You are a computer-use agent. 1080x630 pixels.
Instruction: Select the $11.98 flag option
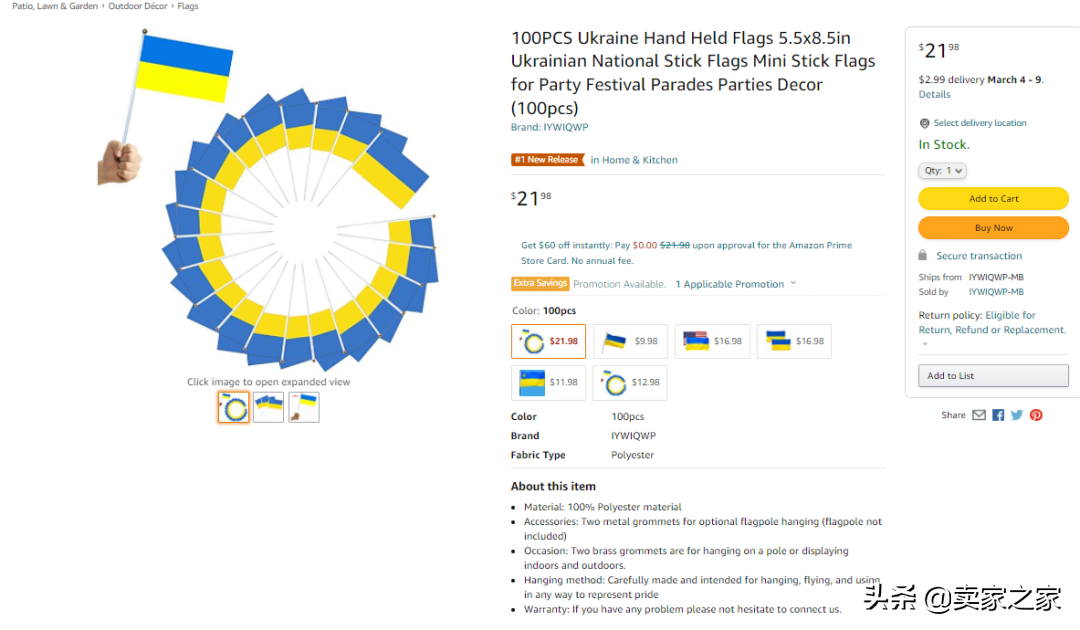549,382
